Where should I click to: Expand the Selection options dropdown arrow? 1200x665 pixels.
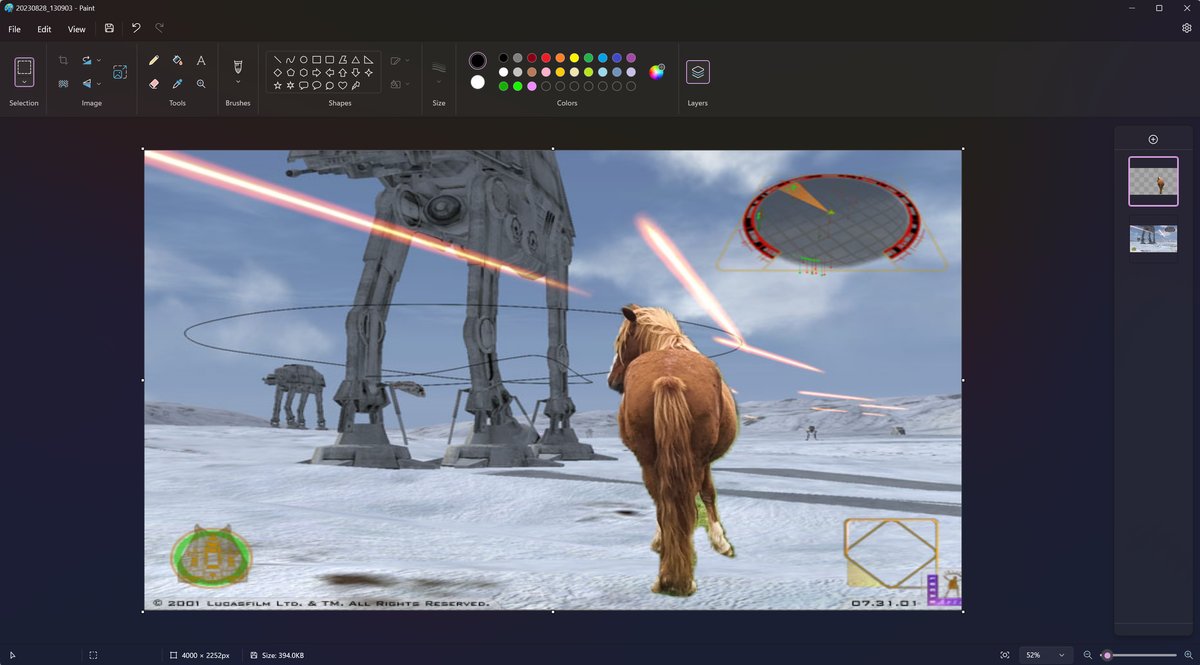click(24, 82)
